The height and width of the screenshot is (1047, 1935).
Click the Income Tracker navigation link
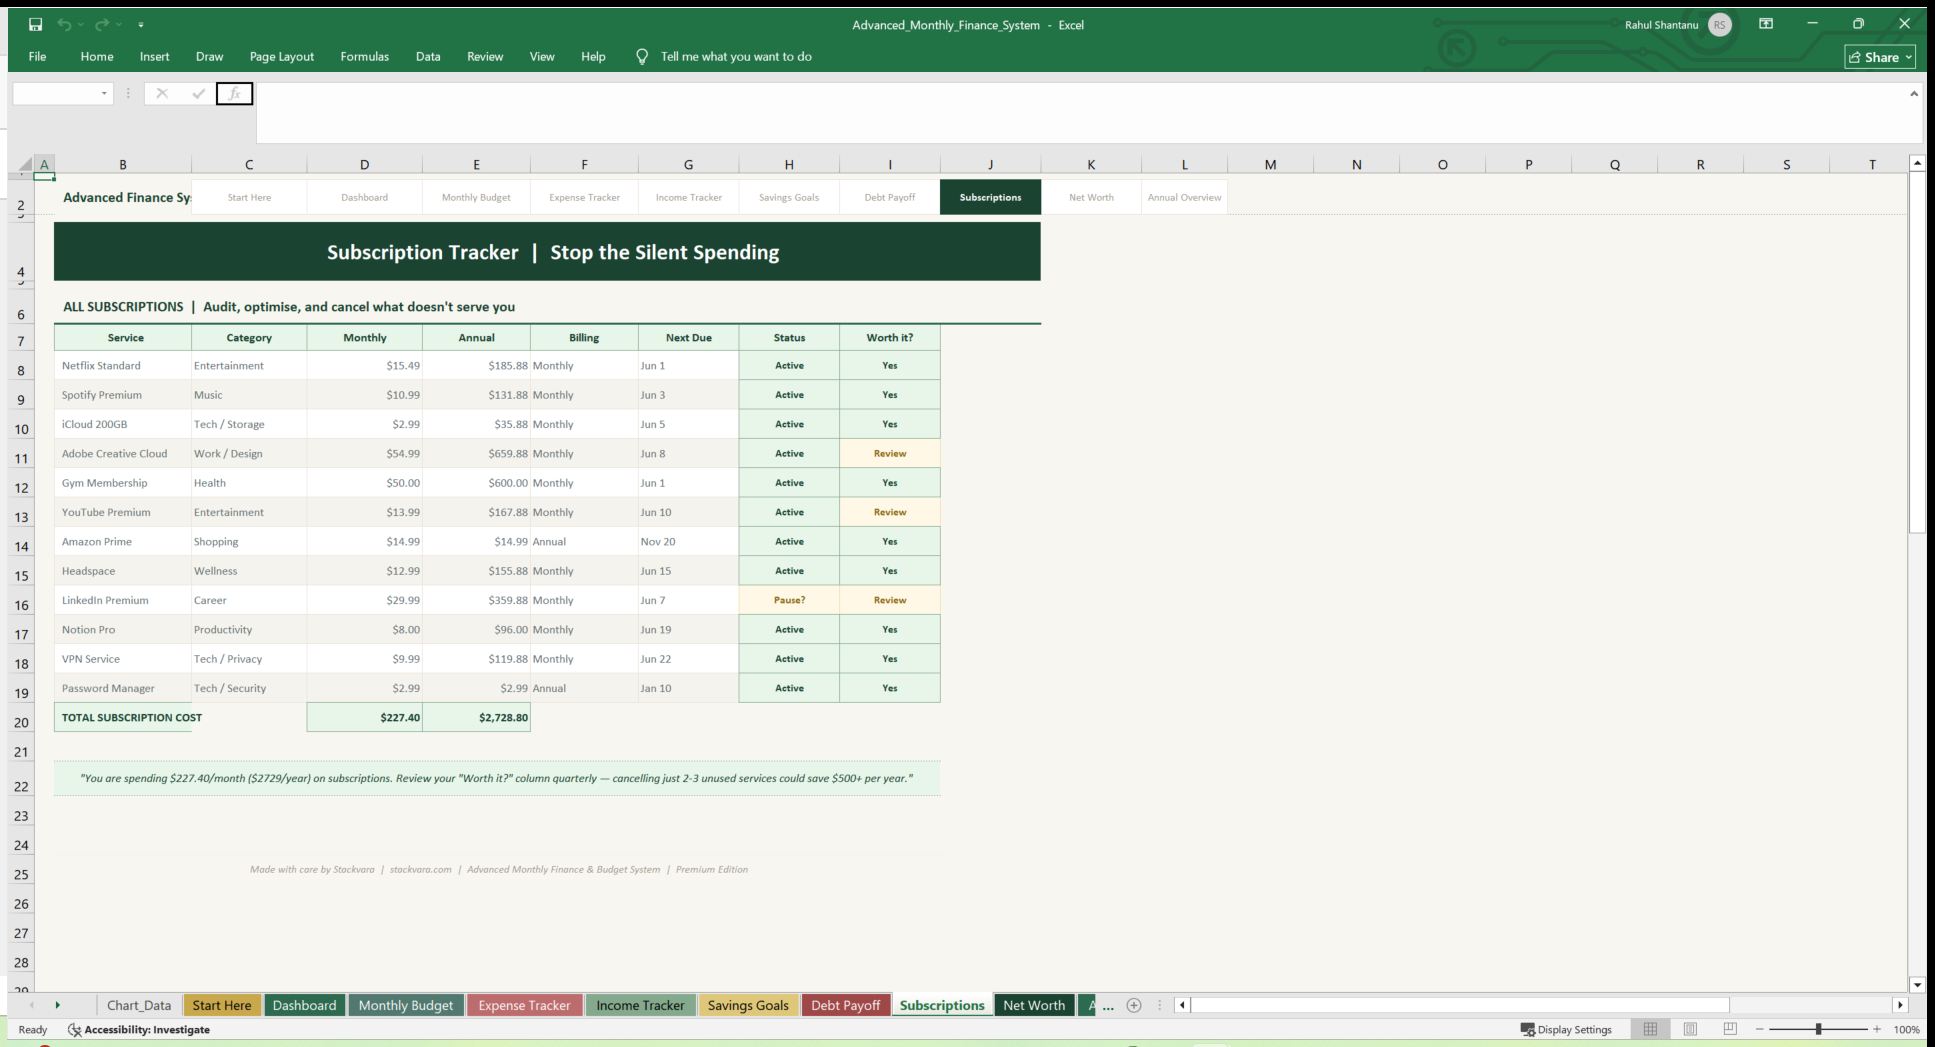[x=688, y=198]
